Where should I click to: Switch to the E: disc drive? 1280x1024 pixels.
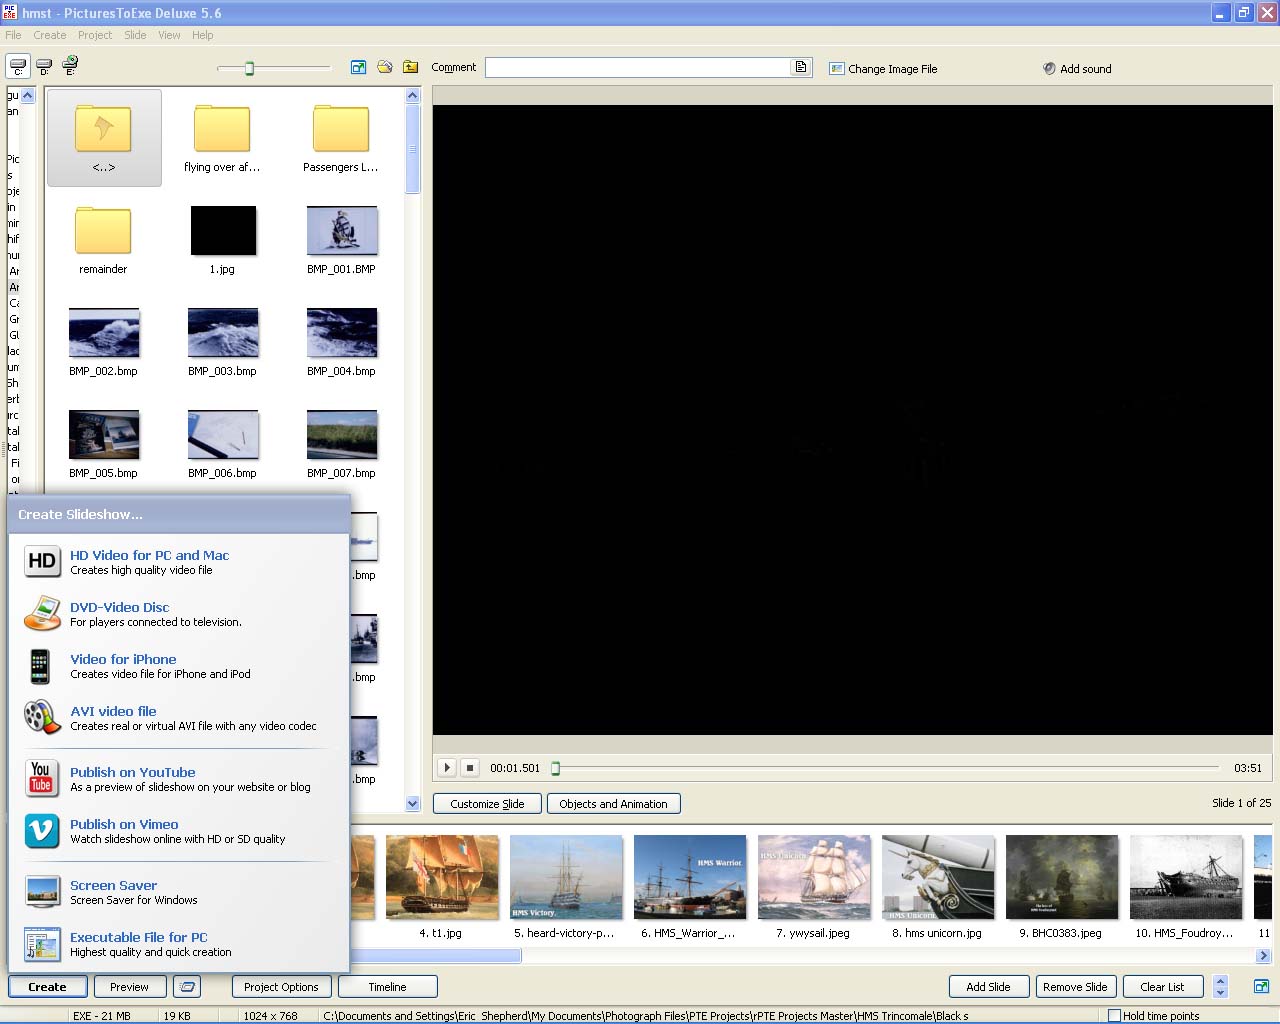pos(70,66)
